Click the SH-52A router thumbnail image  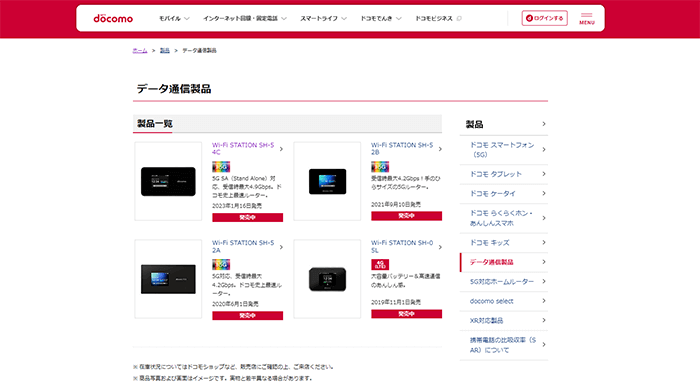point(168,279)
